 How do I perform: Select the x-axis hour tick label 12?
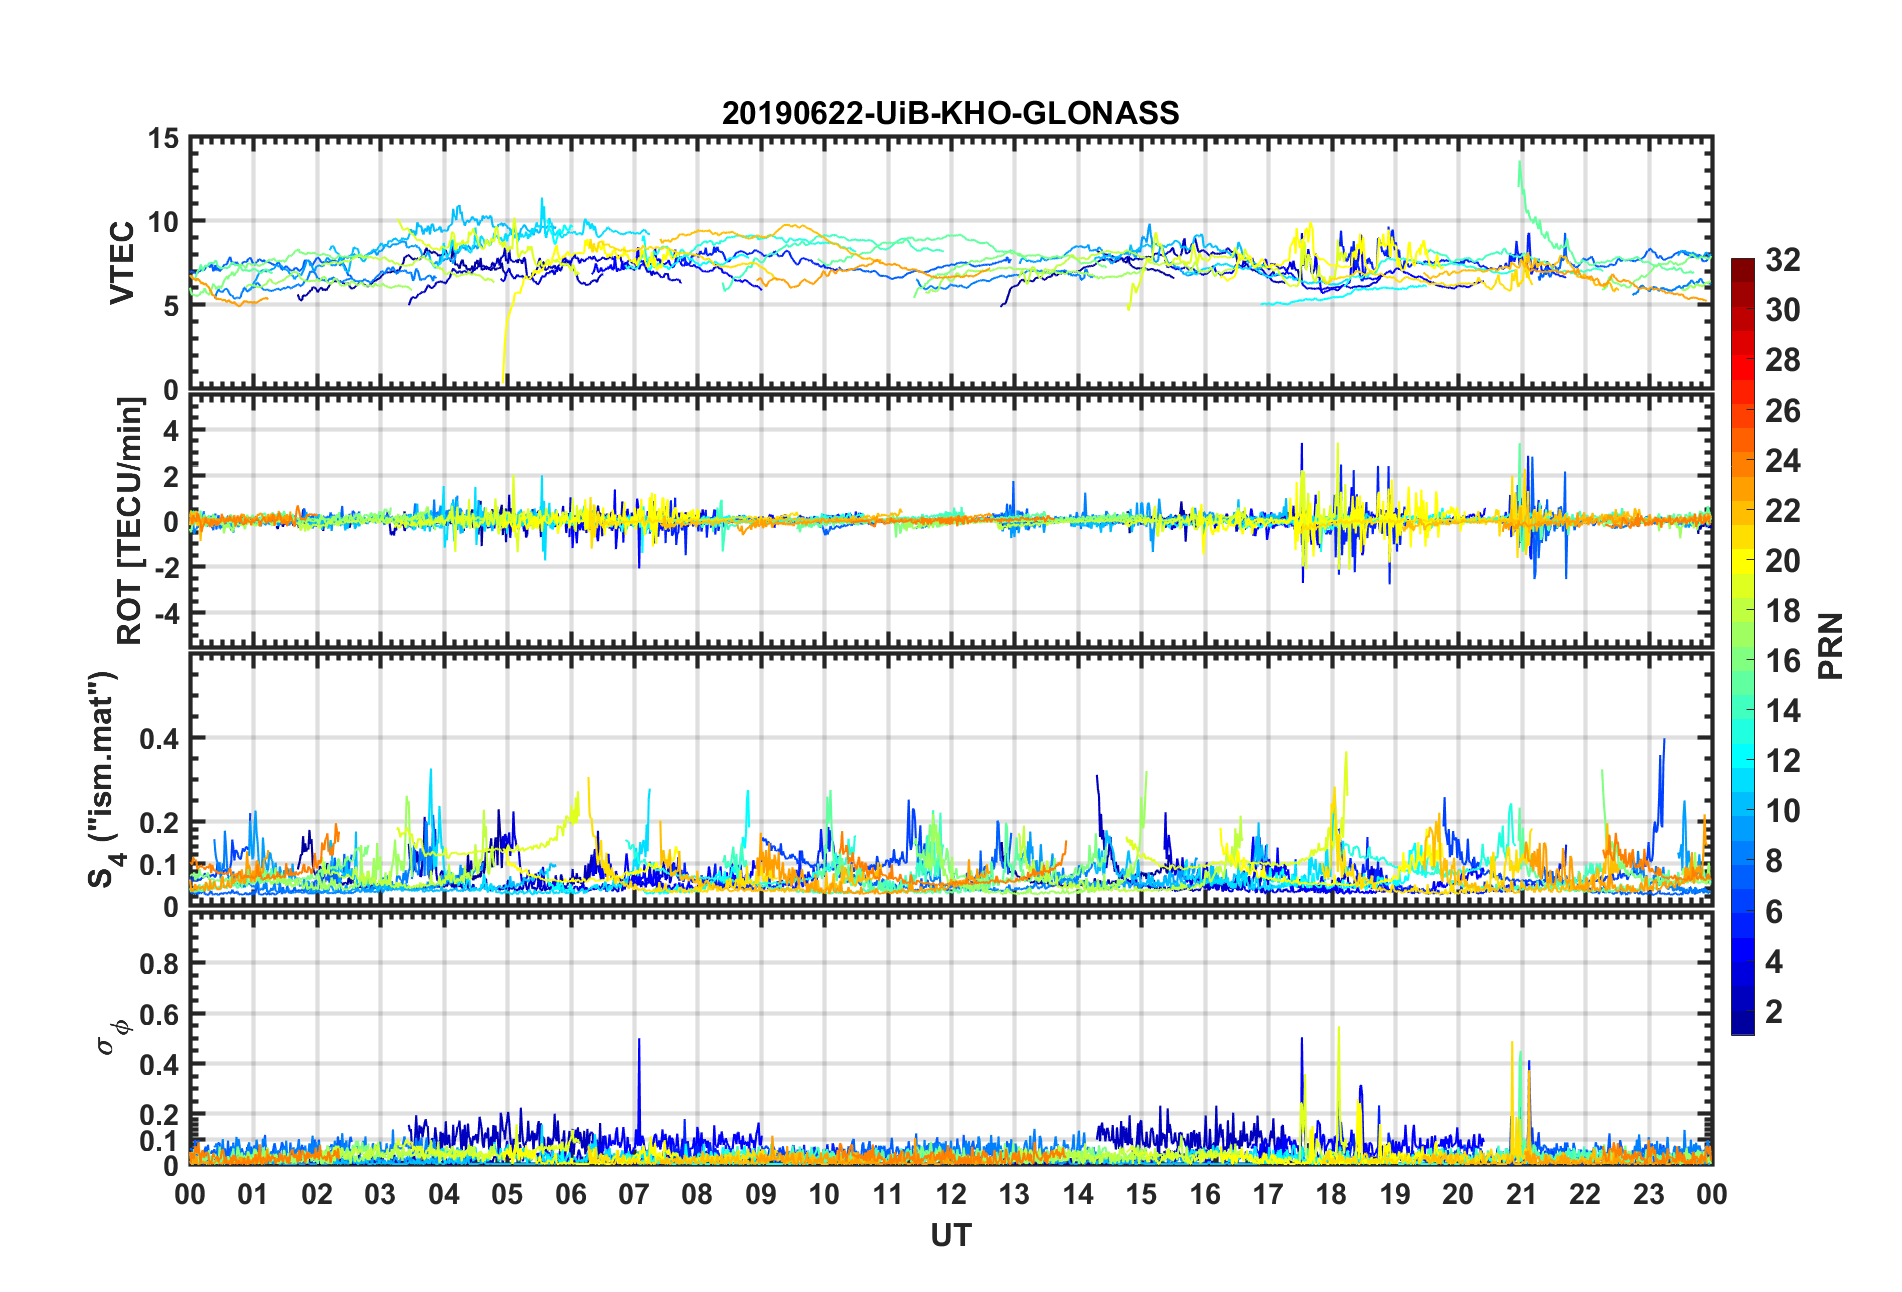click(951, 1194)
